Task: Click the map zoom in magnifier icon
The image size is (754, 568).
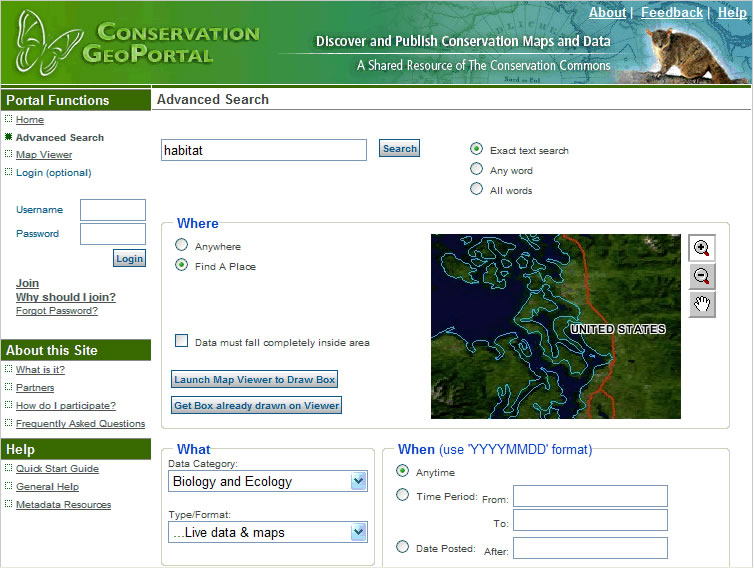Action: click(x=702, y=248)
